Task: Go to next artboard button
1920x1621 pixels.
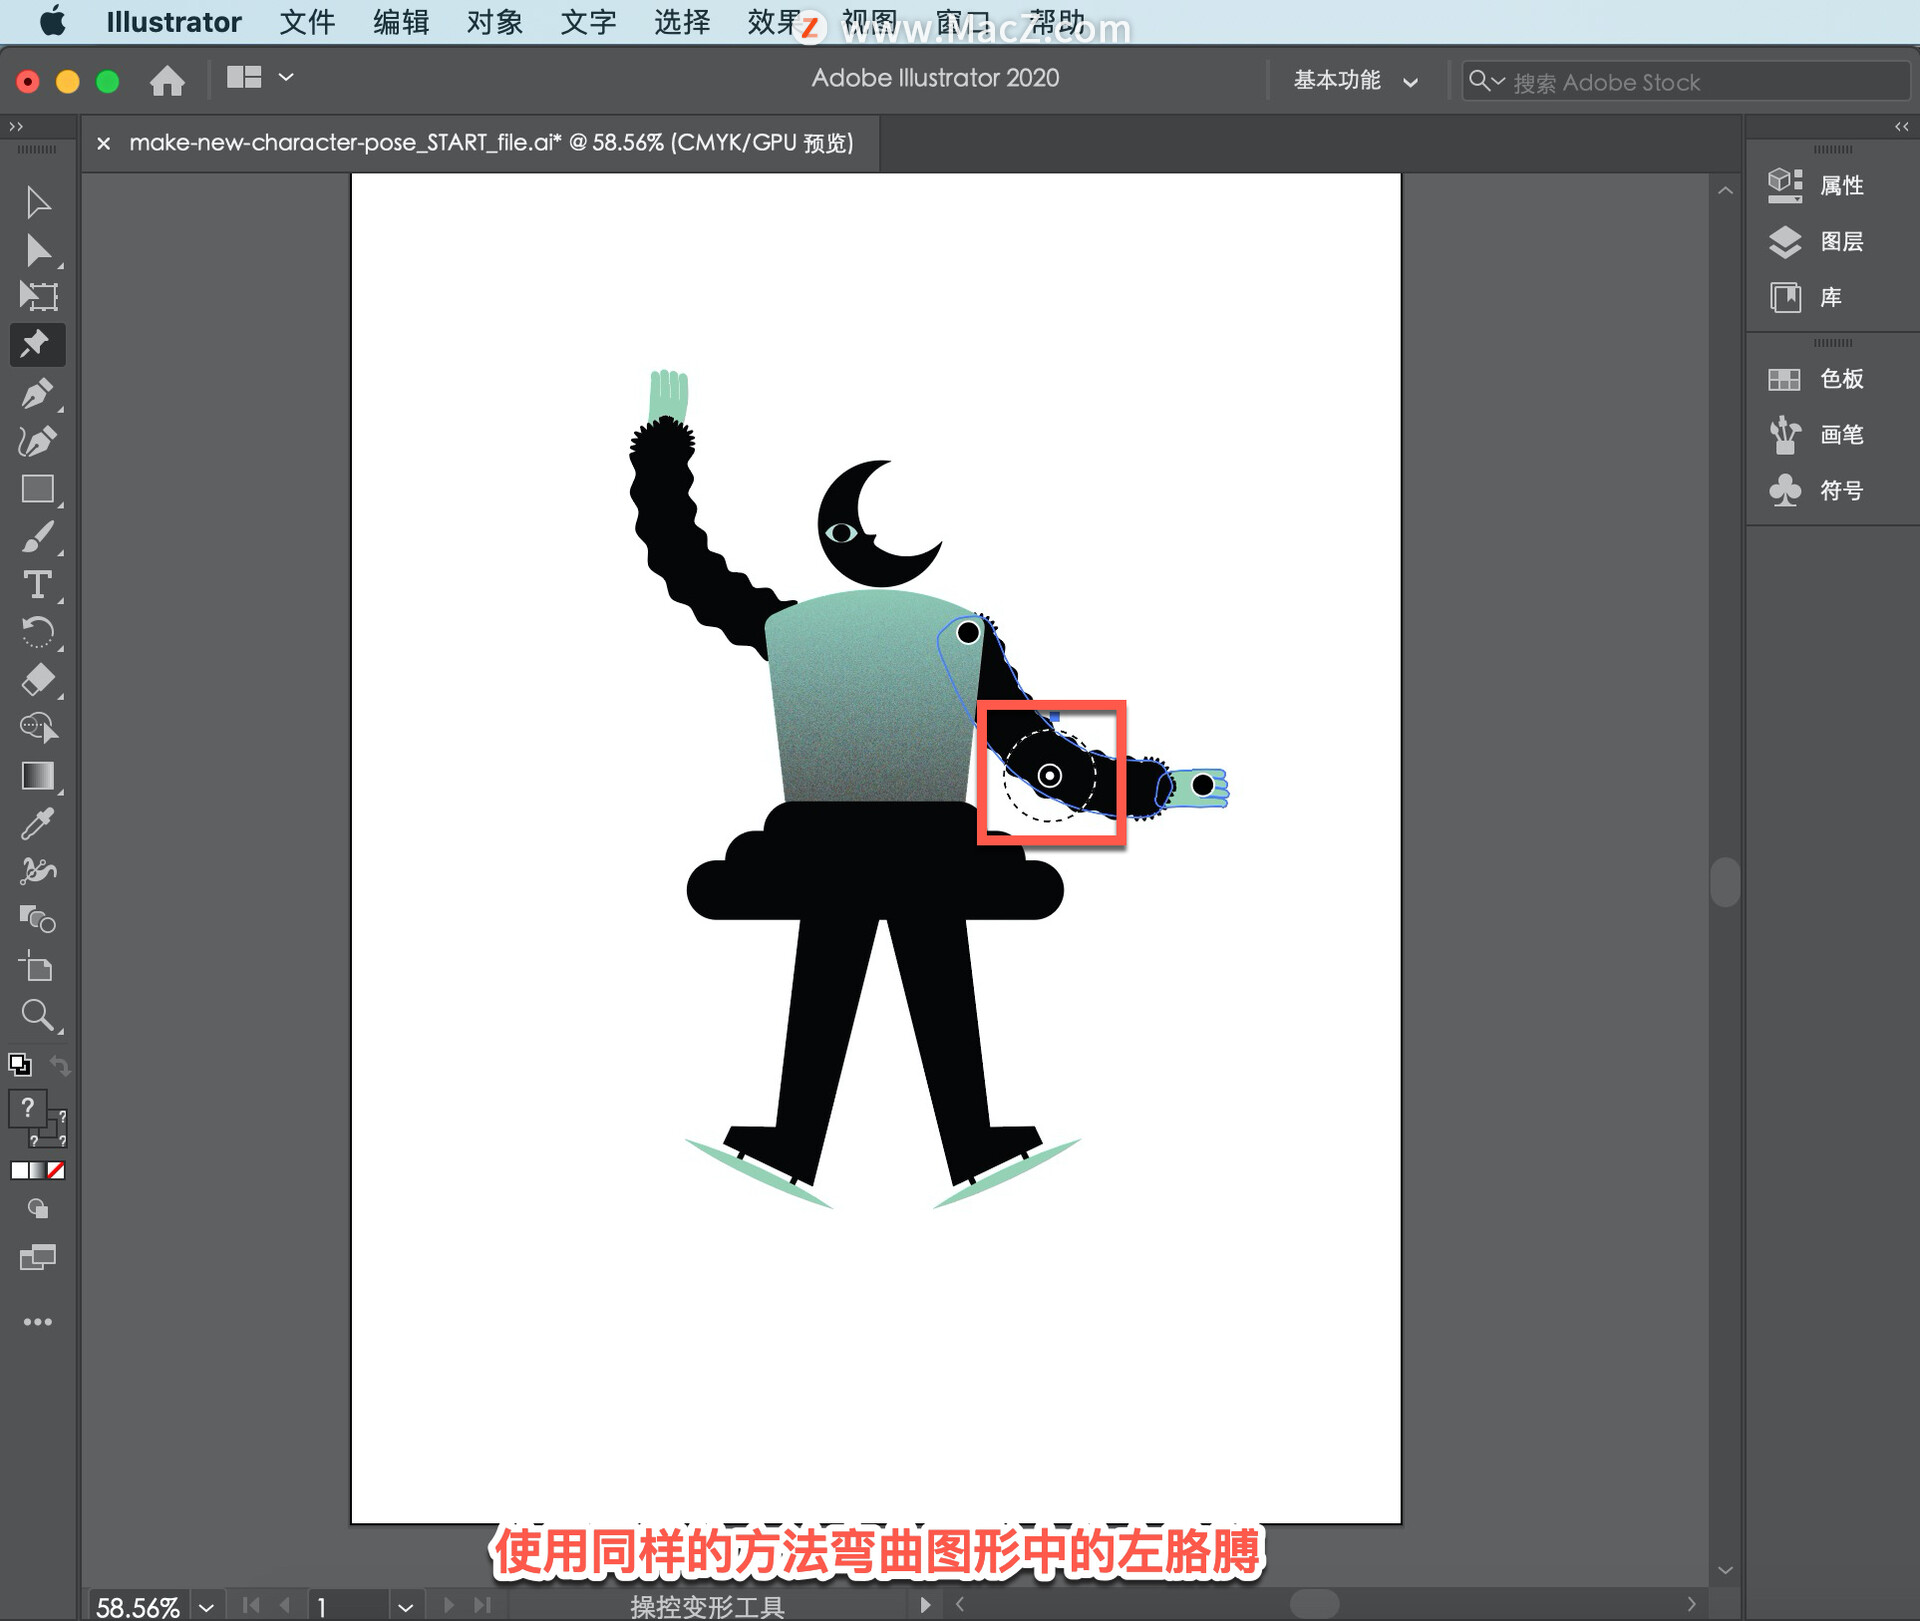Action: [448, 1605]
